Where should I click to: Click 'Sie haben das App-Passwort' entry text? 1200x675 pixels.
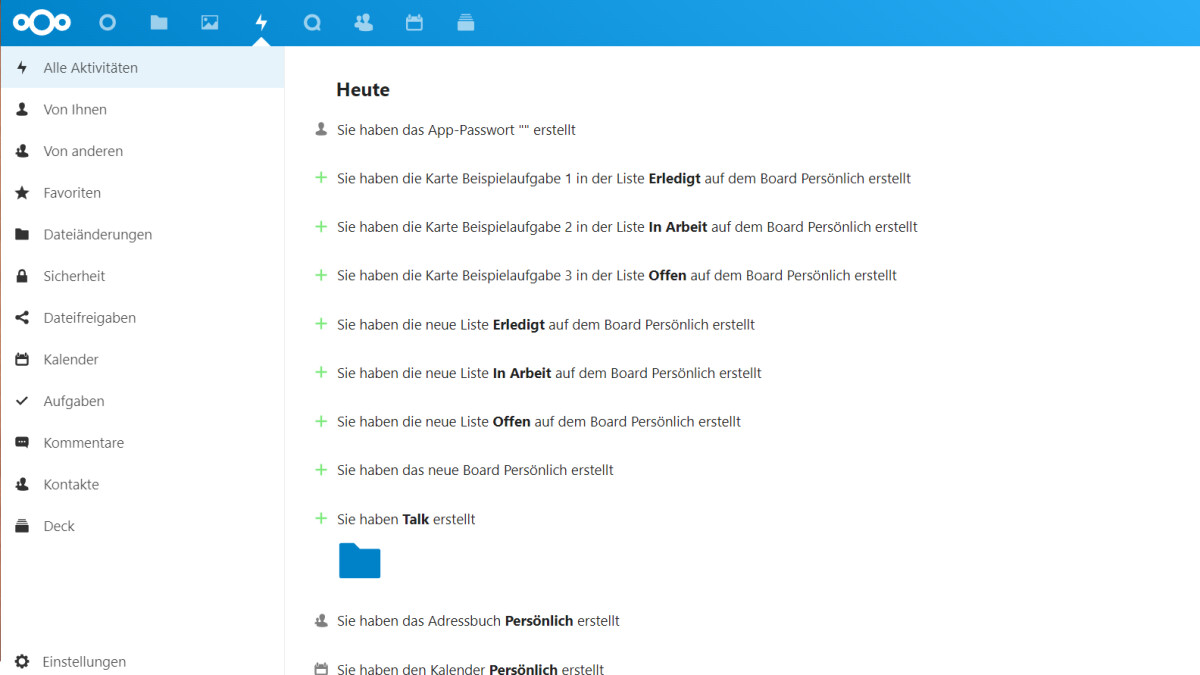point(456,130)
